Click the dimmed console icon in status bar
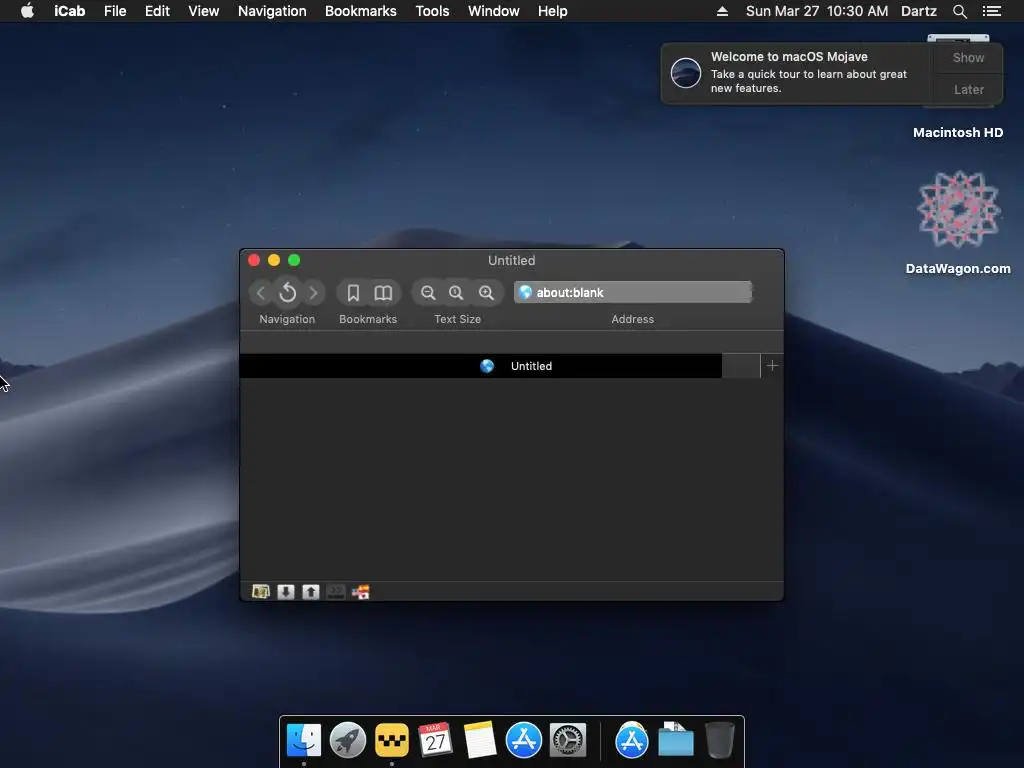Screen dimensions: 1024x768 pyautogui.click(x=336, y=592)
